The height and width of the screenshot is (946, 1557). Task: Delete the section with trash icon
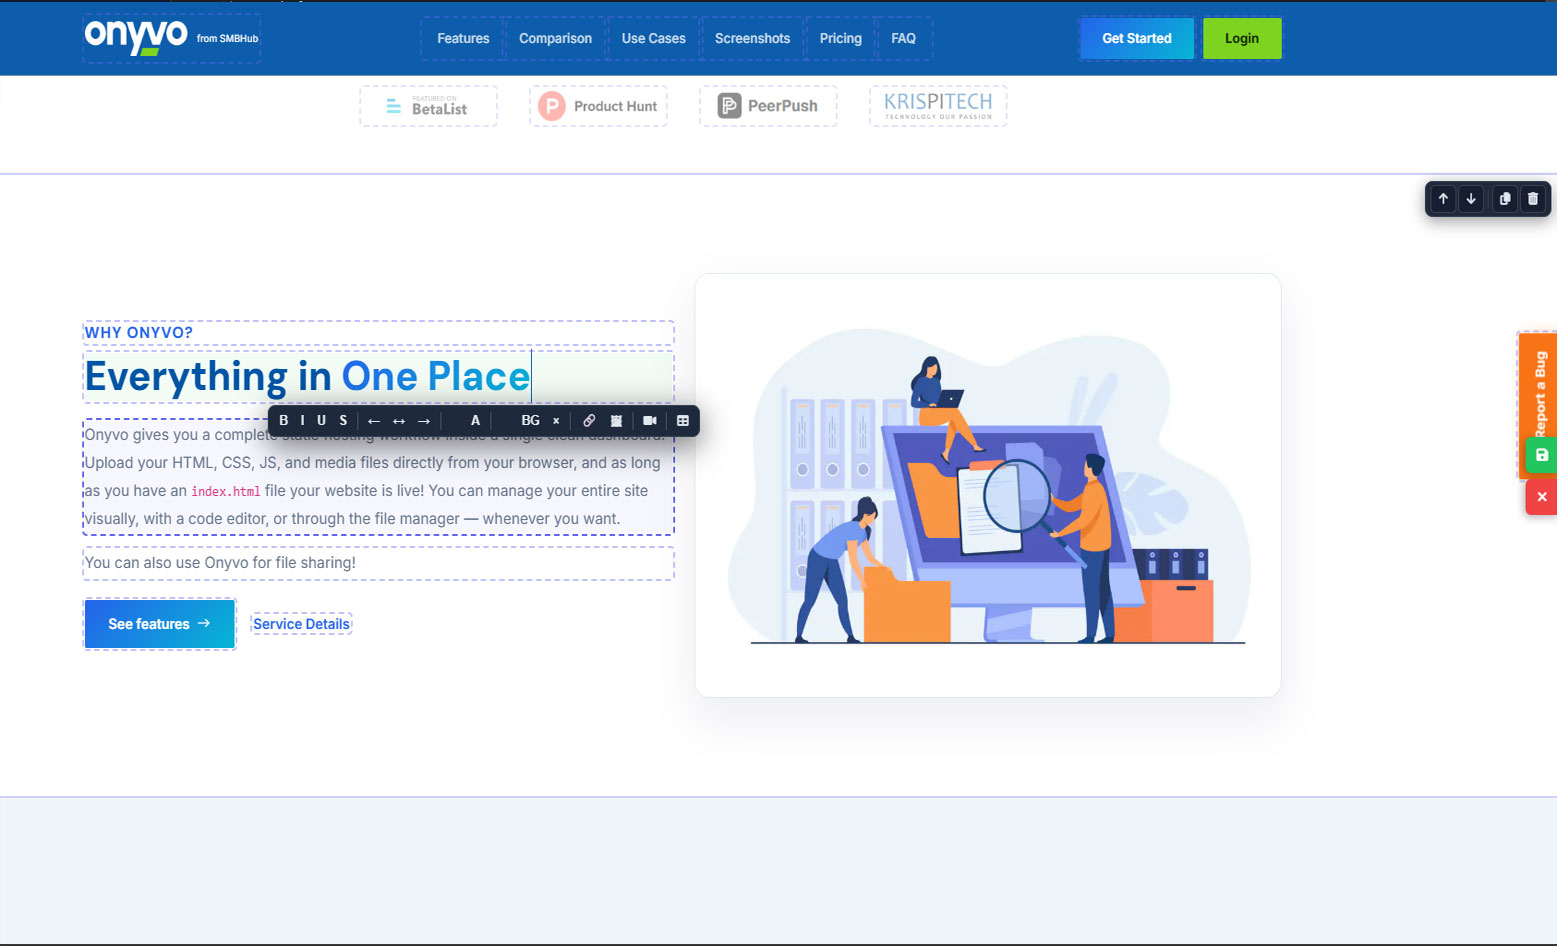1533,199
